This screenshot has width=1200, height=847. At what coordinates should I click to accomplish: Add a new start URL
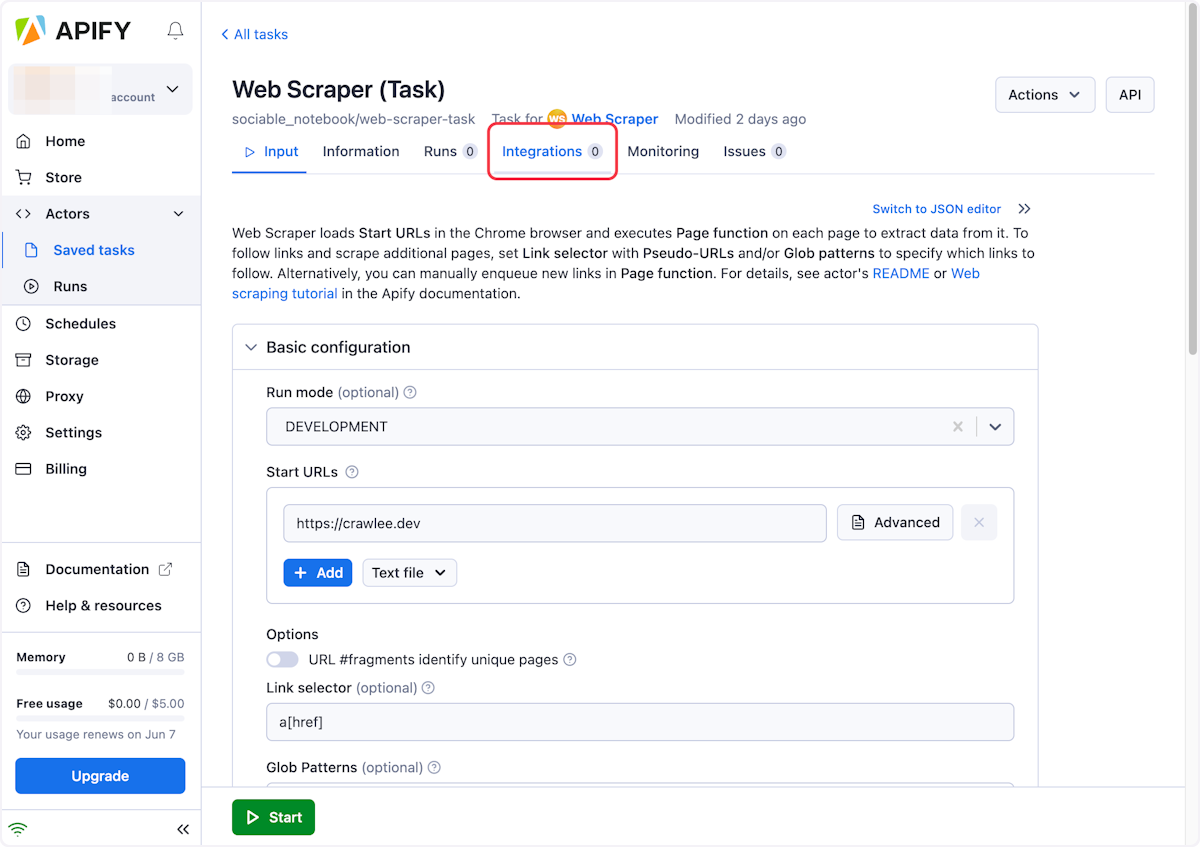[318, 573]
